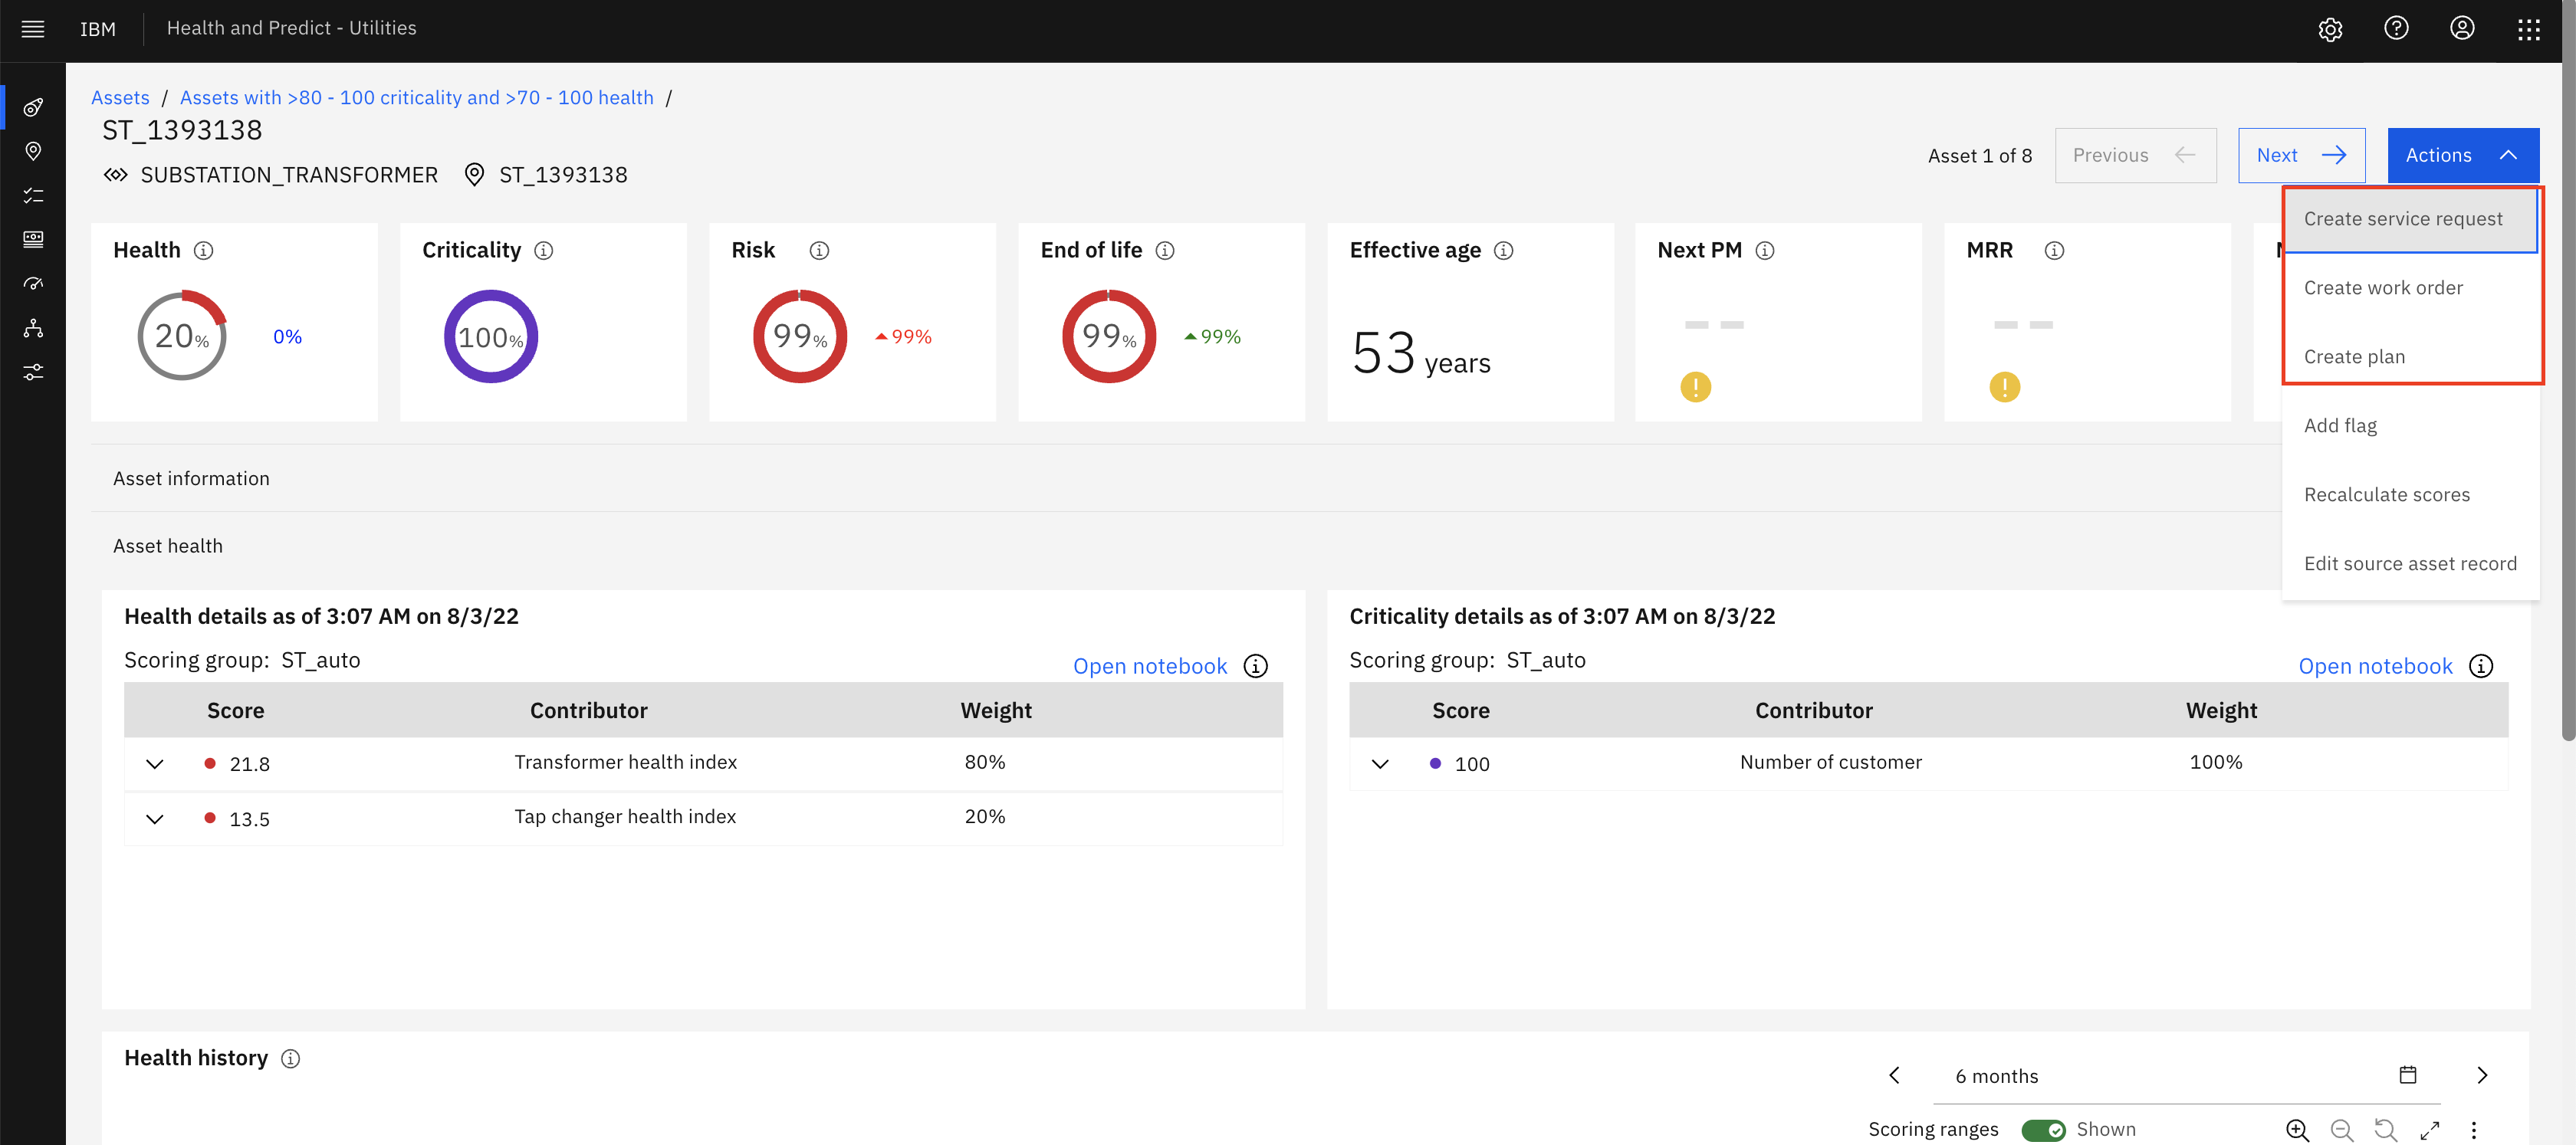Go to next time range
Screen dimensions: 2576x1145
[2482, 1075]
